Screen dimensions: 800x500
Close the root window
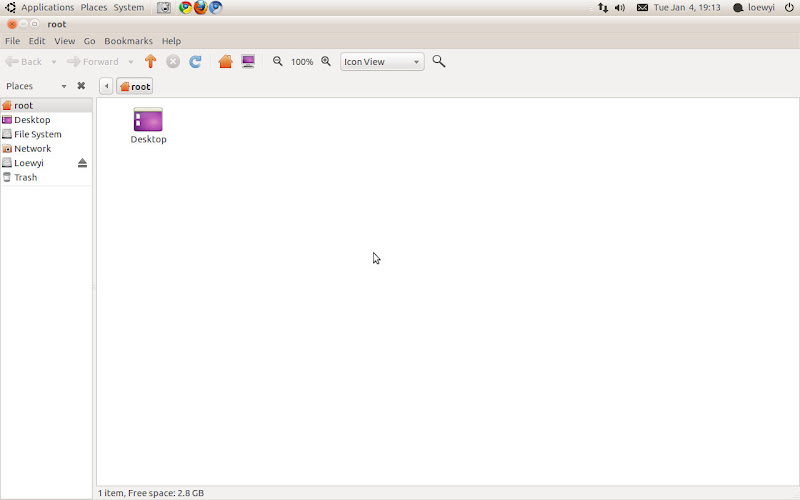[12, 24]
